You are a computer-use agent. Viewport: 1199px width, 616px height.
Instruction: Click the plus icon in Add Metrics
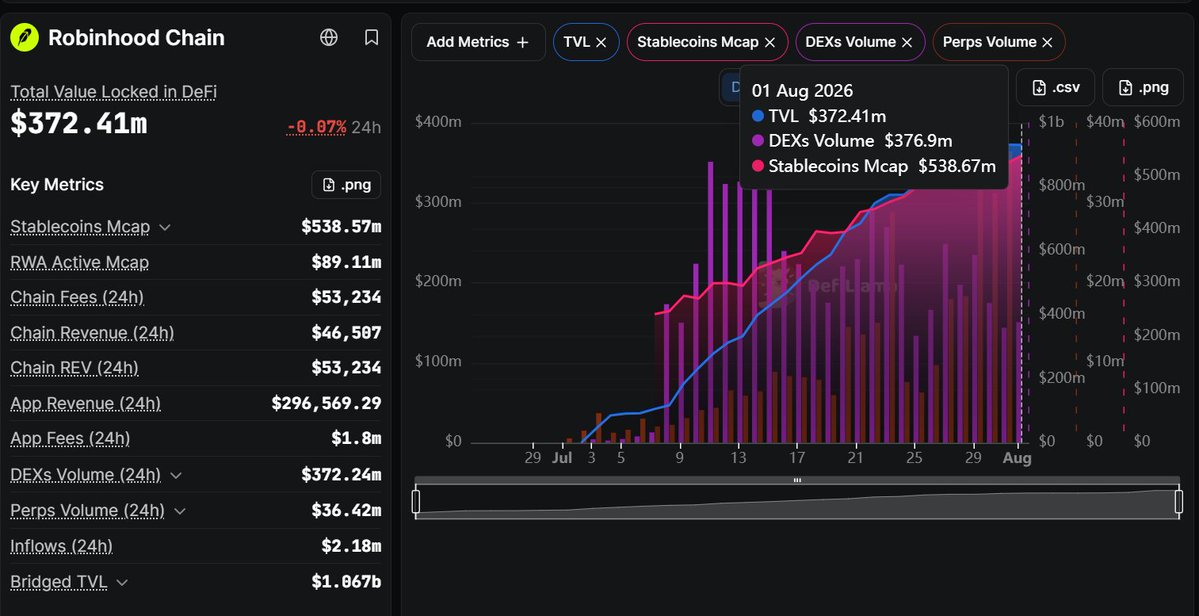pos(522,43)
